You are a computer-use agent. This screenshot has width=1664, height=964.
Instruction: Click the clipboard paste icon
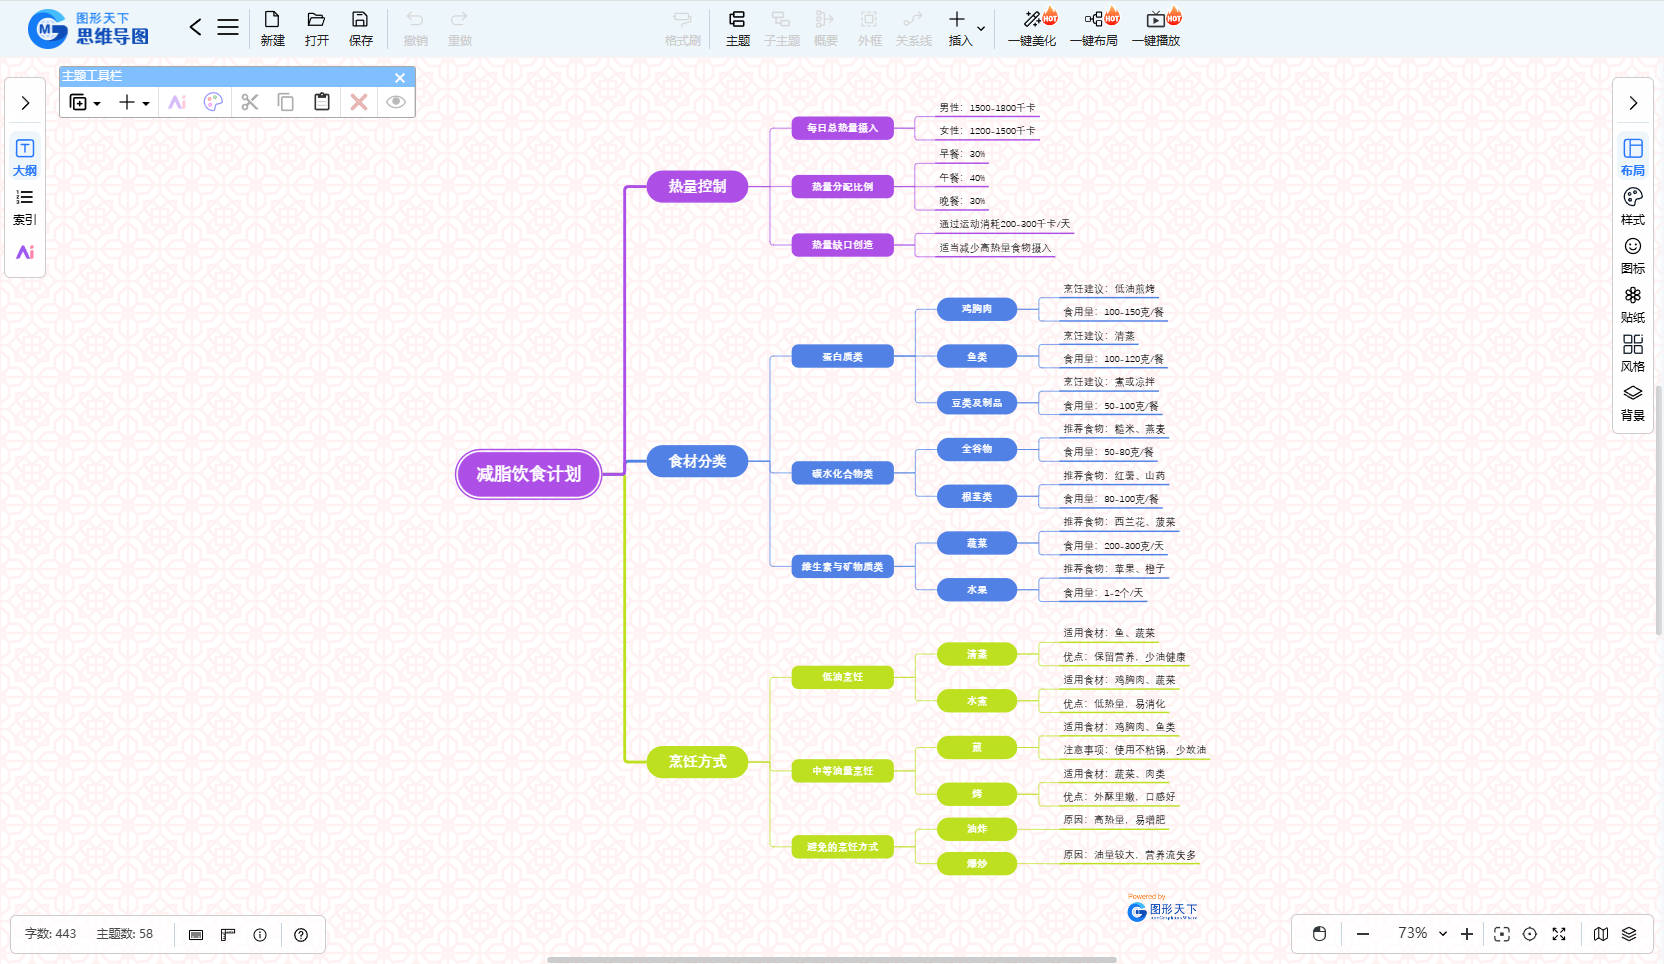point(322,102)
